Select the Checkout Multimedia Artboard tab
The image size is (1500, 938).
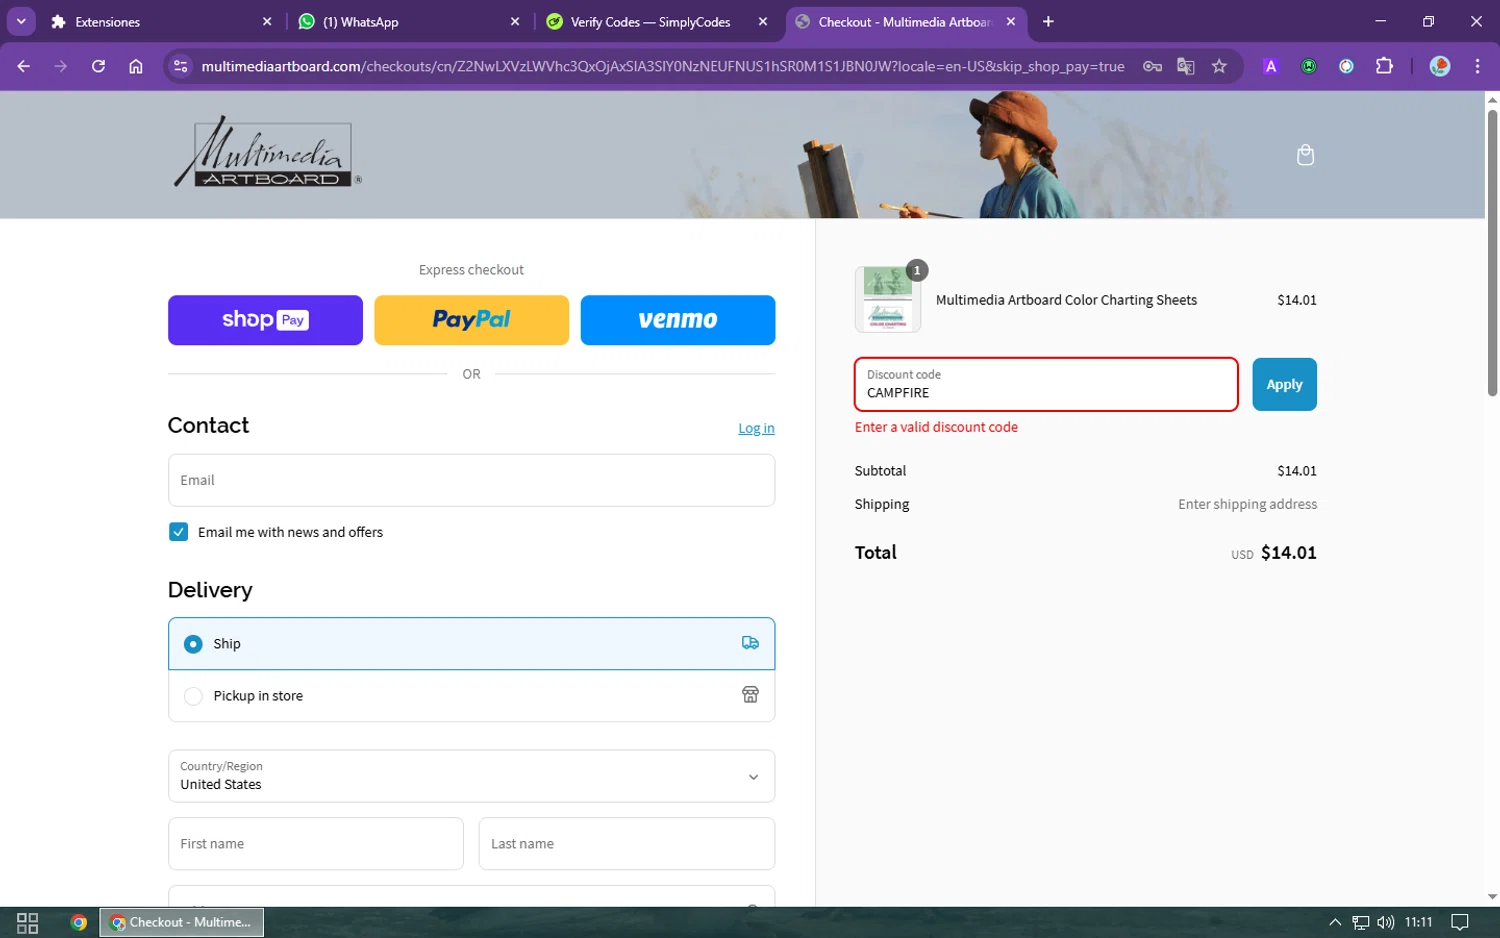point(904,21)
